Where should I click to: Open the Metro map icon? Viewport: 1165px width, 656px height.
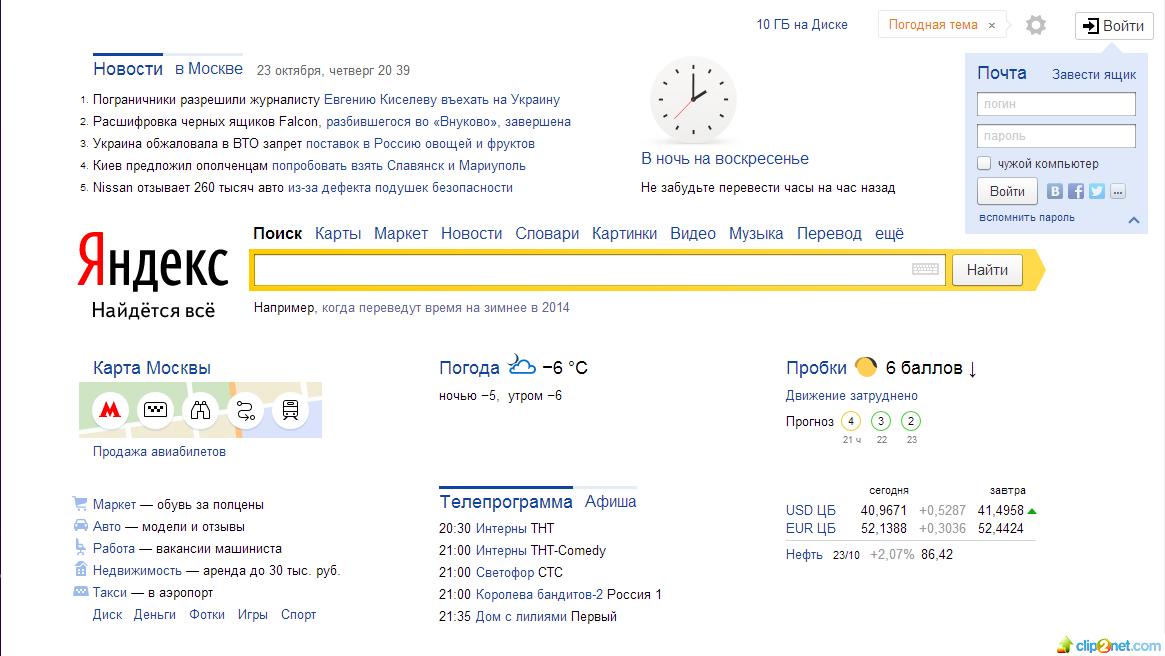click(109, 410)
